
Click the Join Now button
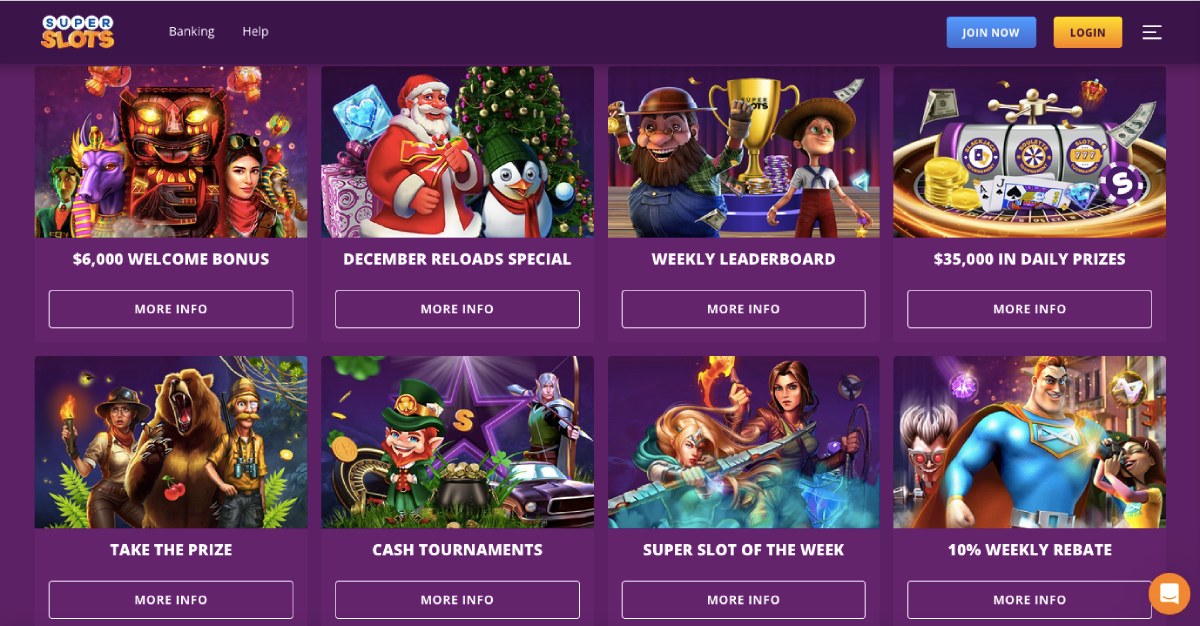click(x=991, y=32)
